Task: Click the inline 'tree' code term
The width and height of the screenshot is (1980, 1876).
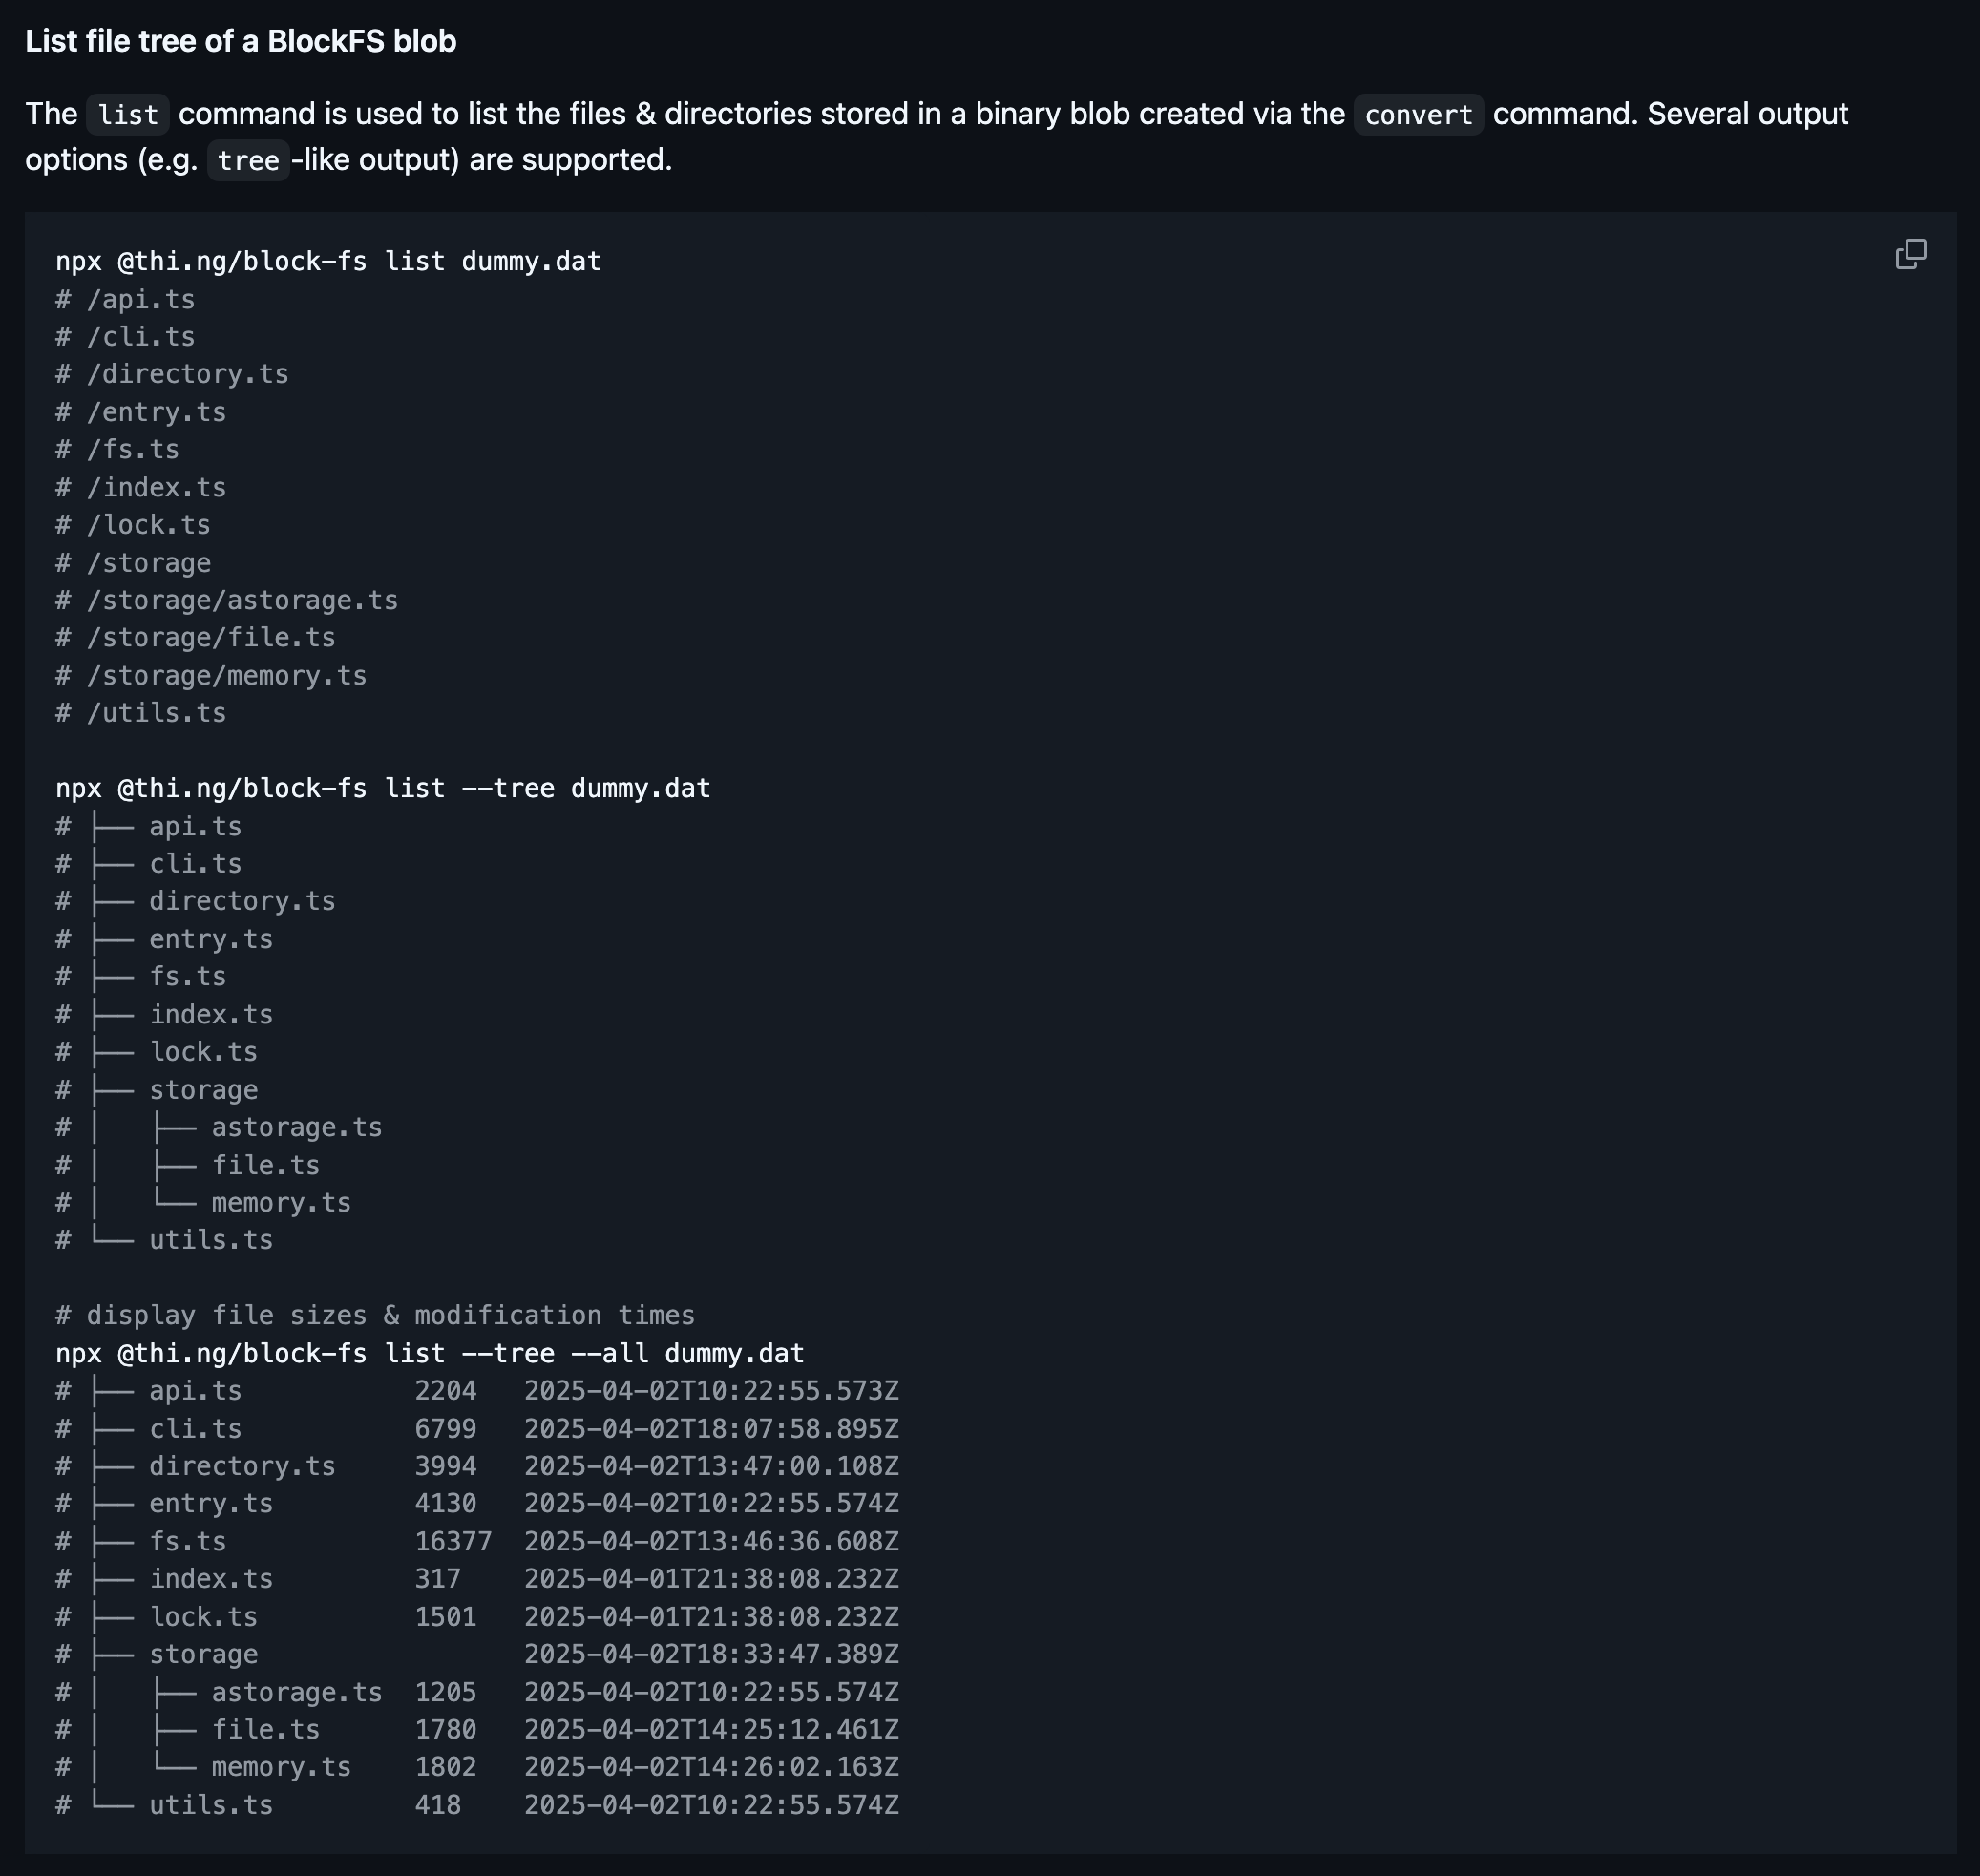Action: click(x=248, y=161)
